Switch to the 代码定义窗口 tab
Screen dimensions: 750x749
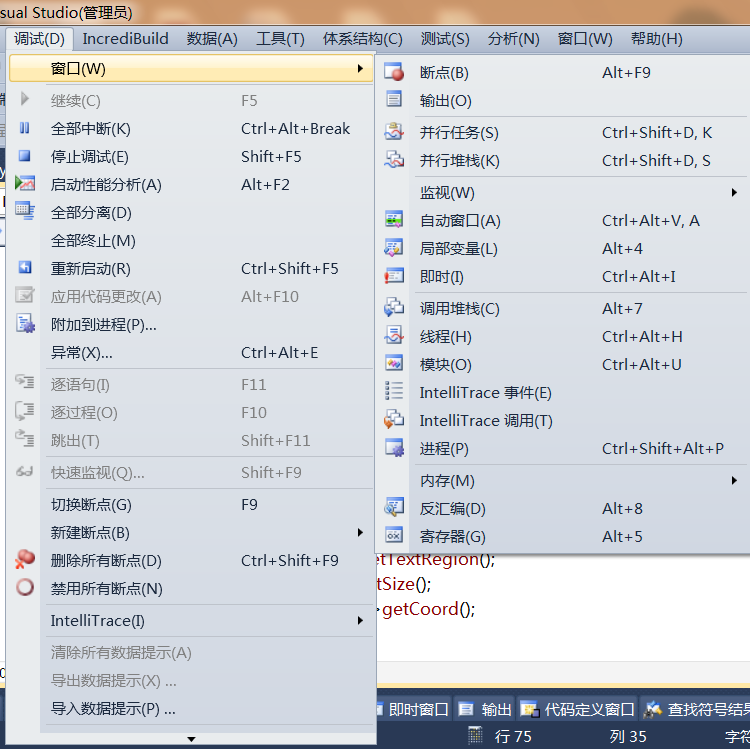(577, 709)
